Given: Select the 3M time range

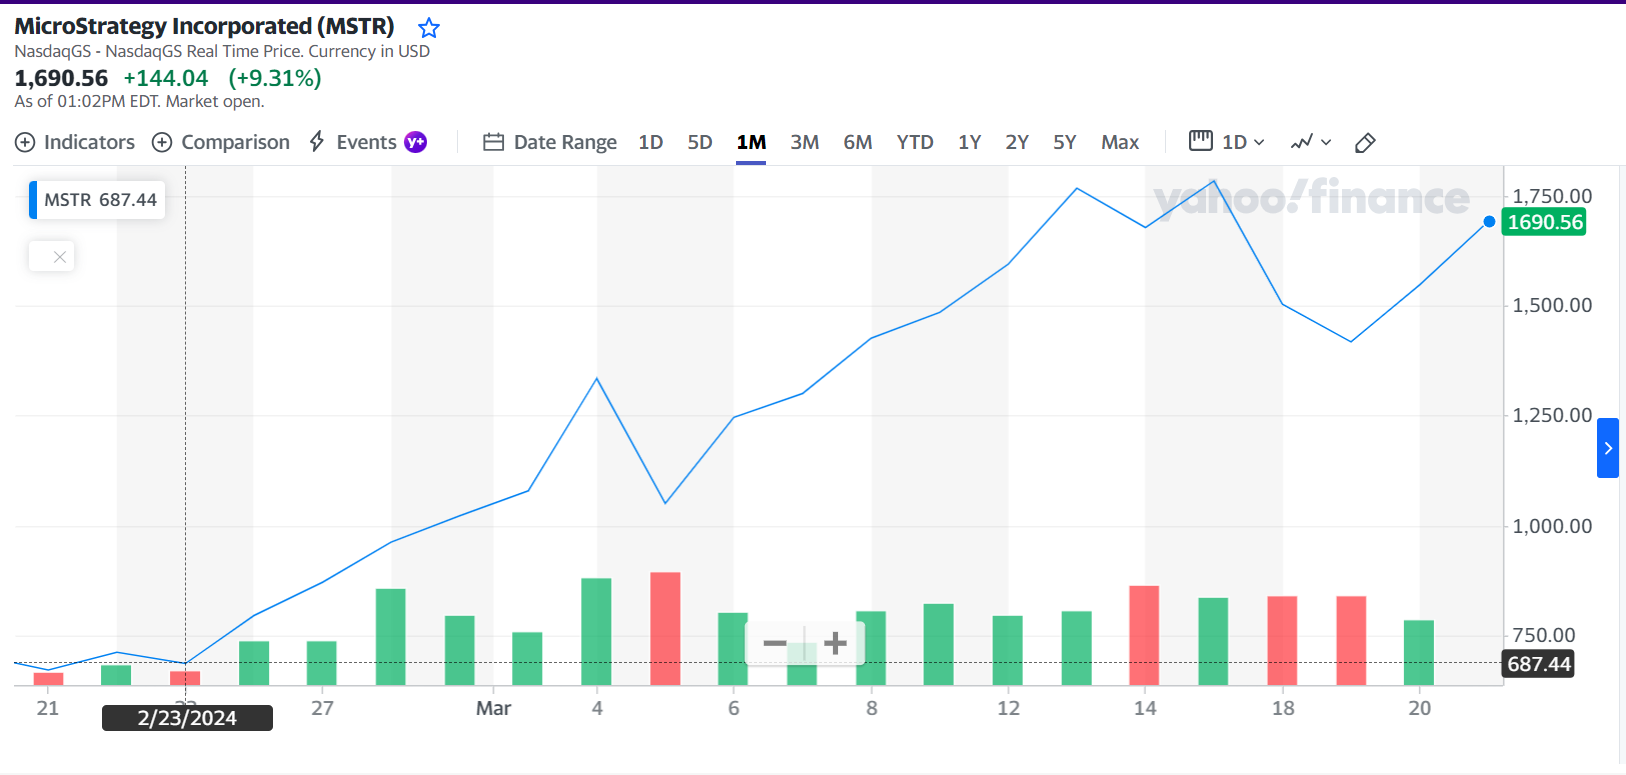Looking at the screenshot, I should (805, 142).
